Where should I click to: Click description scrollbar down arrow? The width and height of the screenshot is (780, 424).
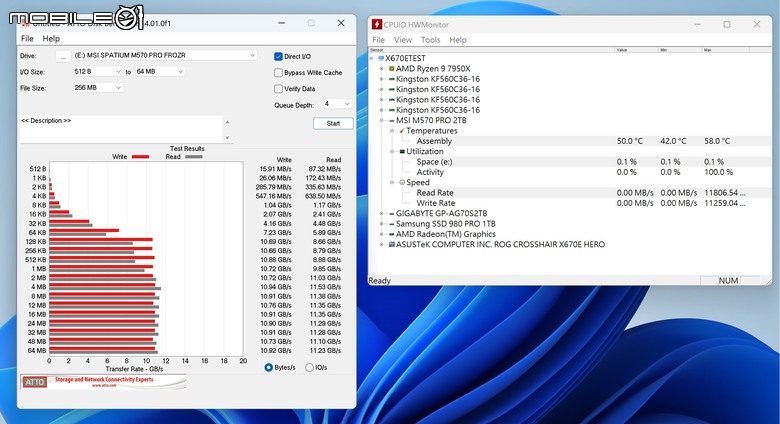click(227, 137)
